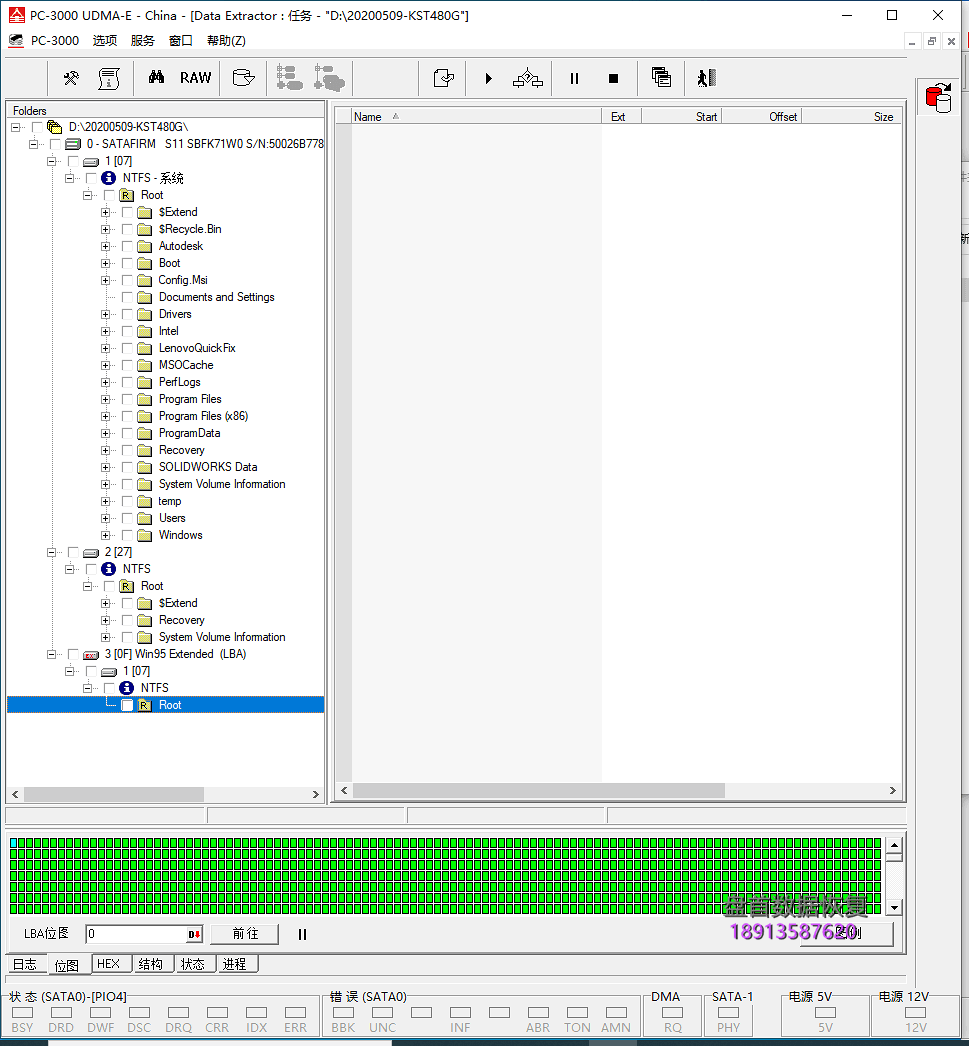Check the Drivers folder checkbox
This screenshot has width=969, height=1046.
127,314
